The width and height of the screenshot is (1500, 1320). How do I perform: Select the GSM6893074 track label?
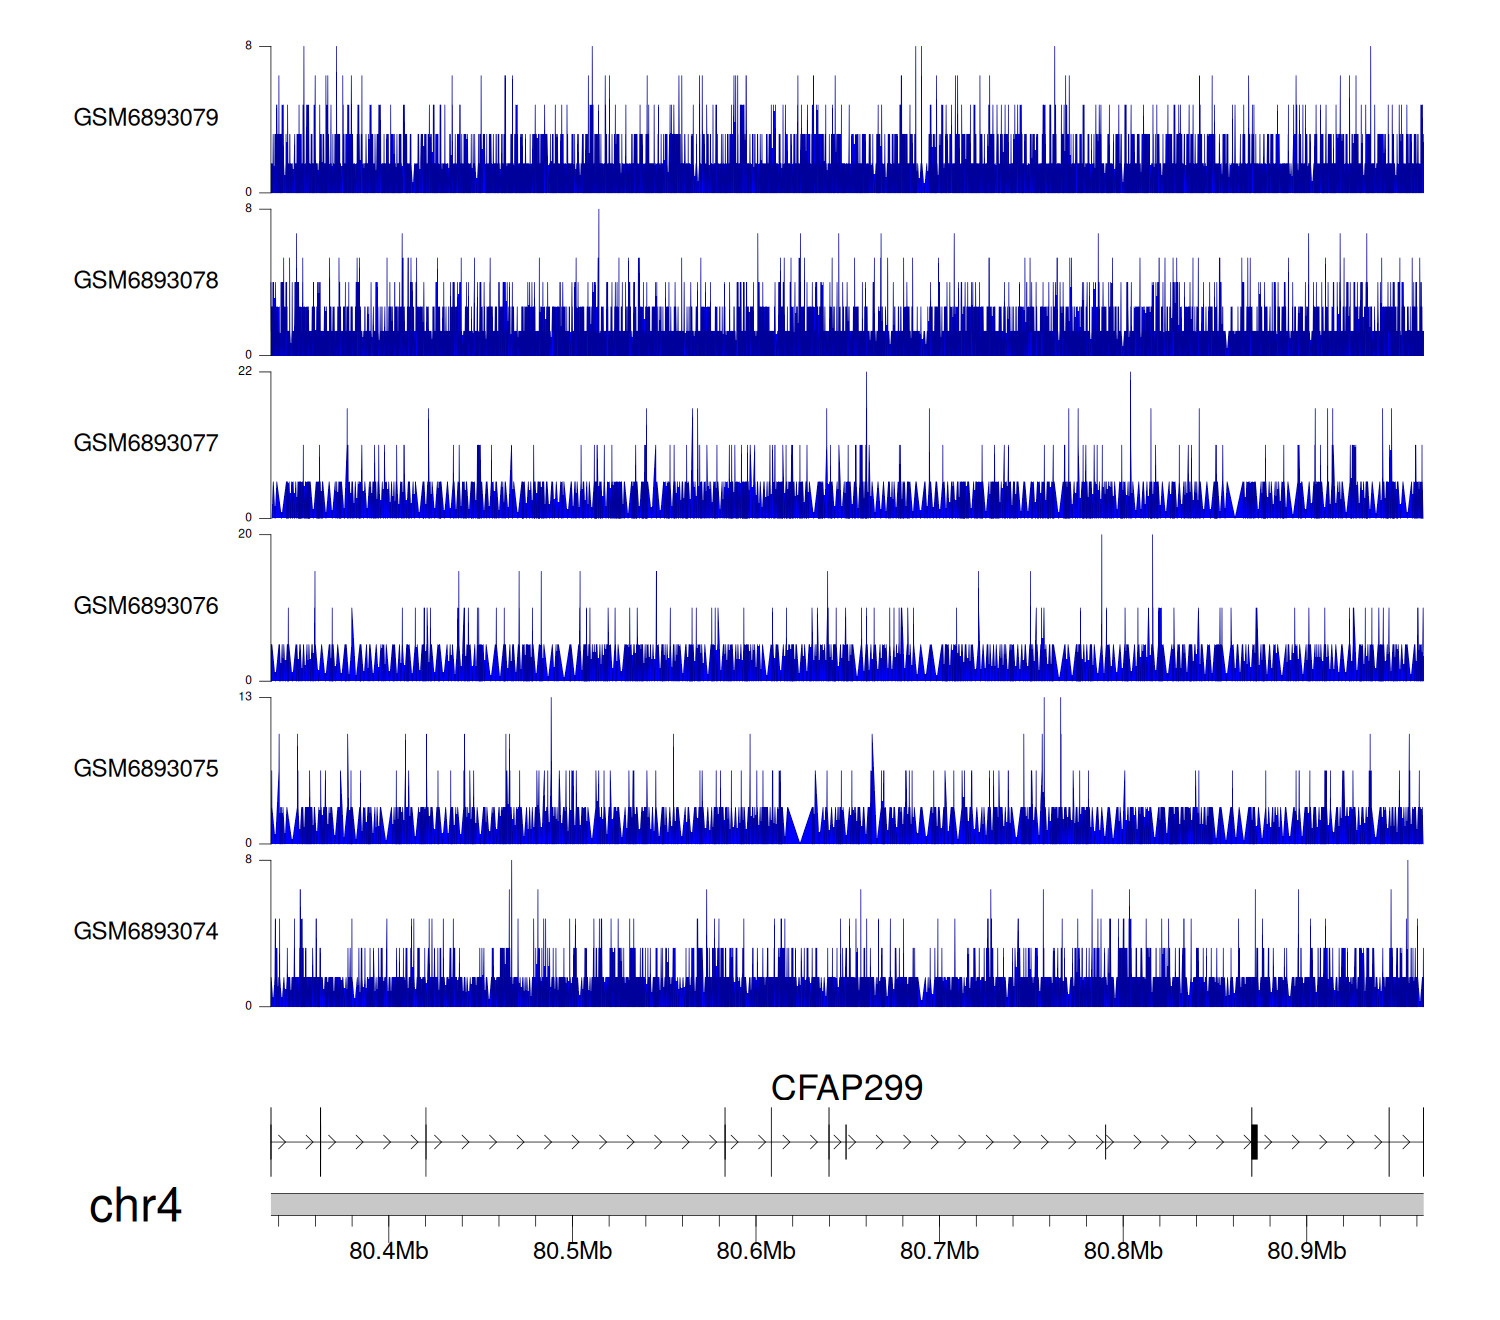tap(146, 932)
